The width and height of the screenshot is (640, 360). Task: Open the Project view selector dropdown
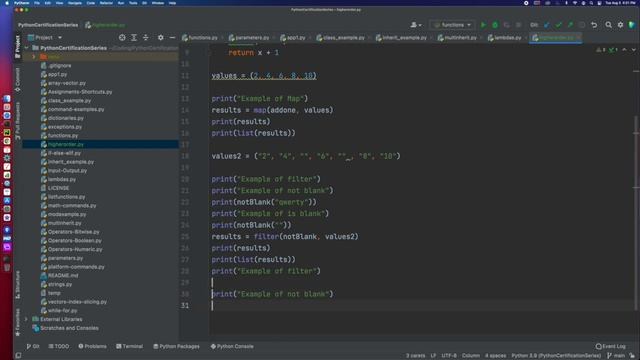coord(45,38)
